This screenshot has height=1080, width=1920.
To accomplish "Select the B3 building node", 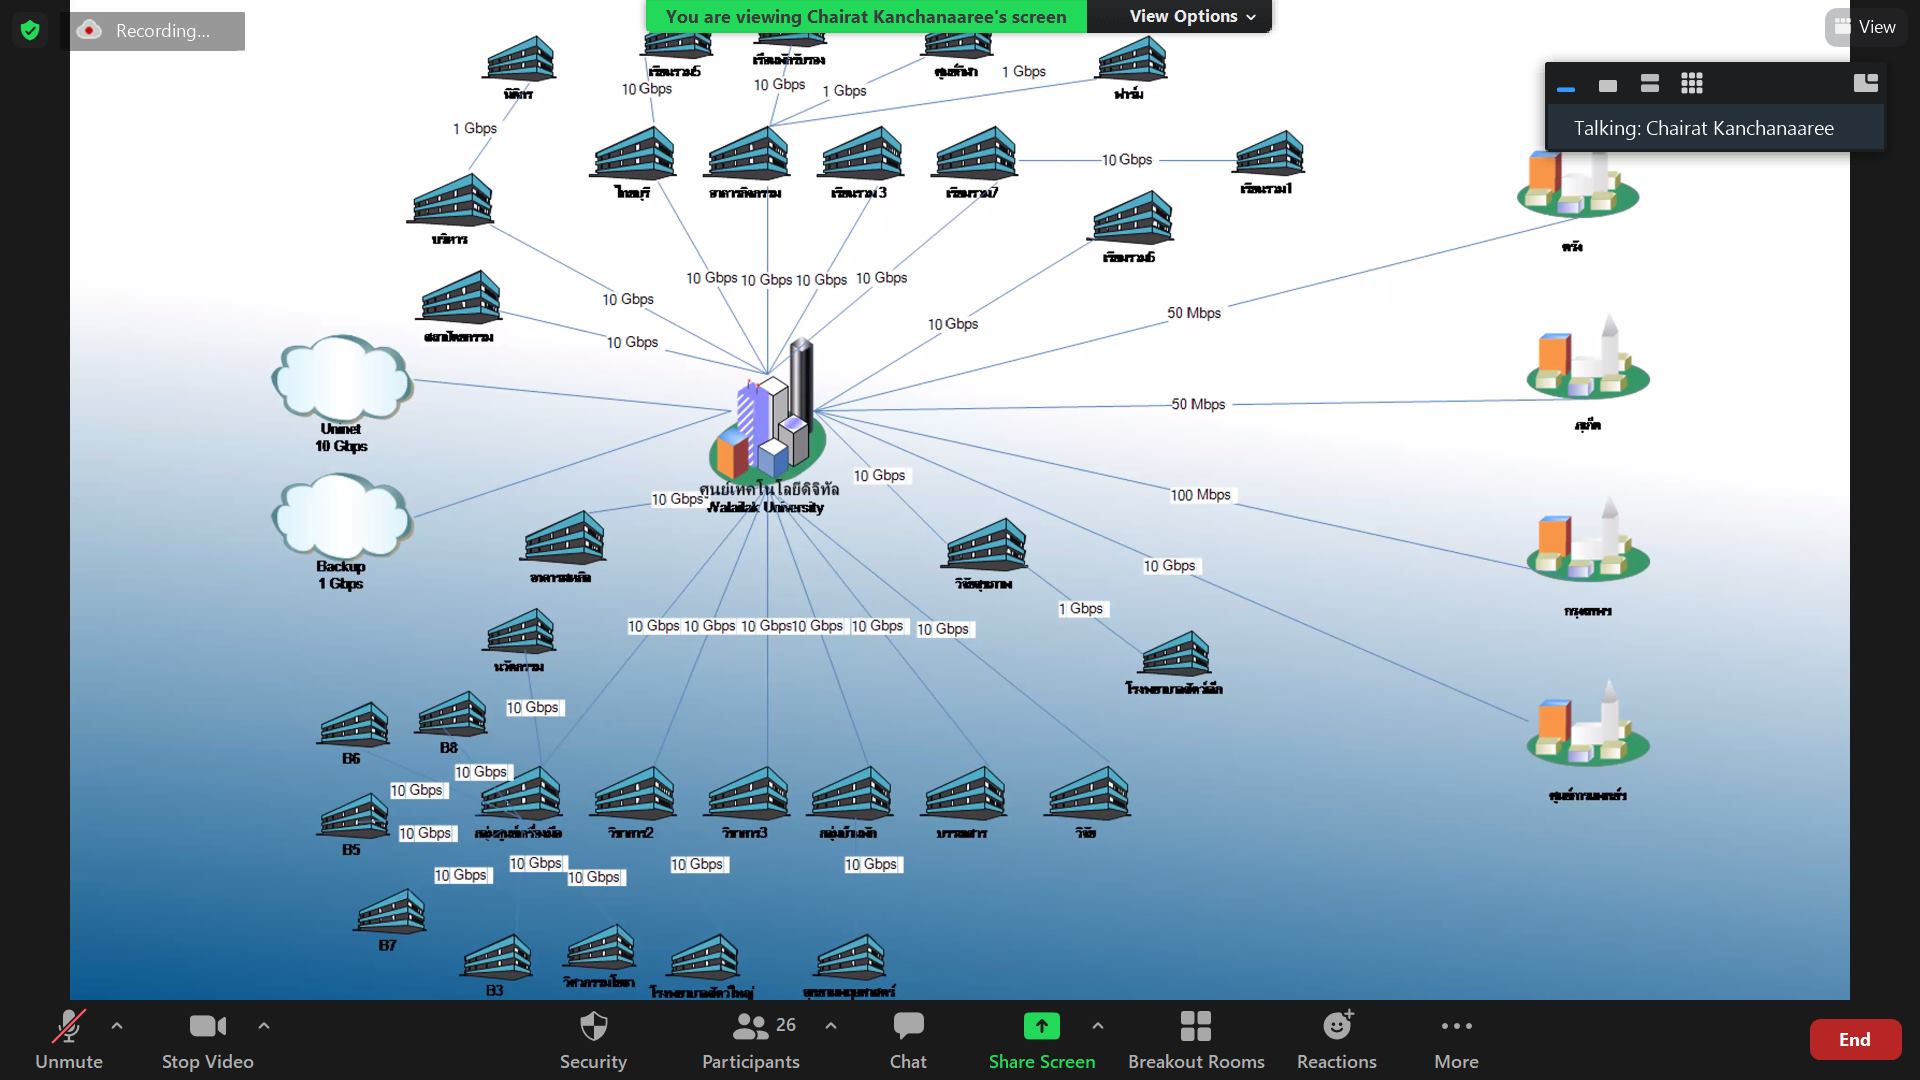I will 496,957.
